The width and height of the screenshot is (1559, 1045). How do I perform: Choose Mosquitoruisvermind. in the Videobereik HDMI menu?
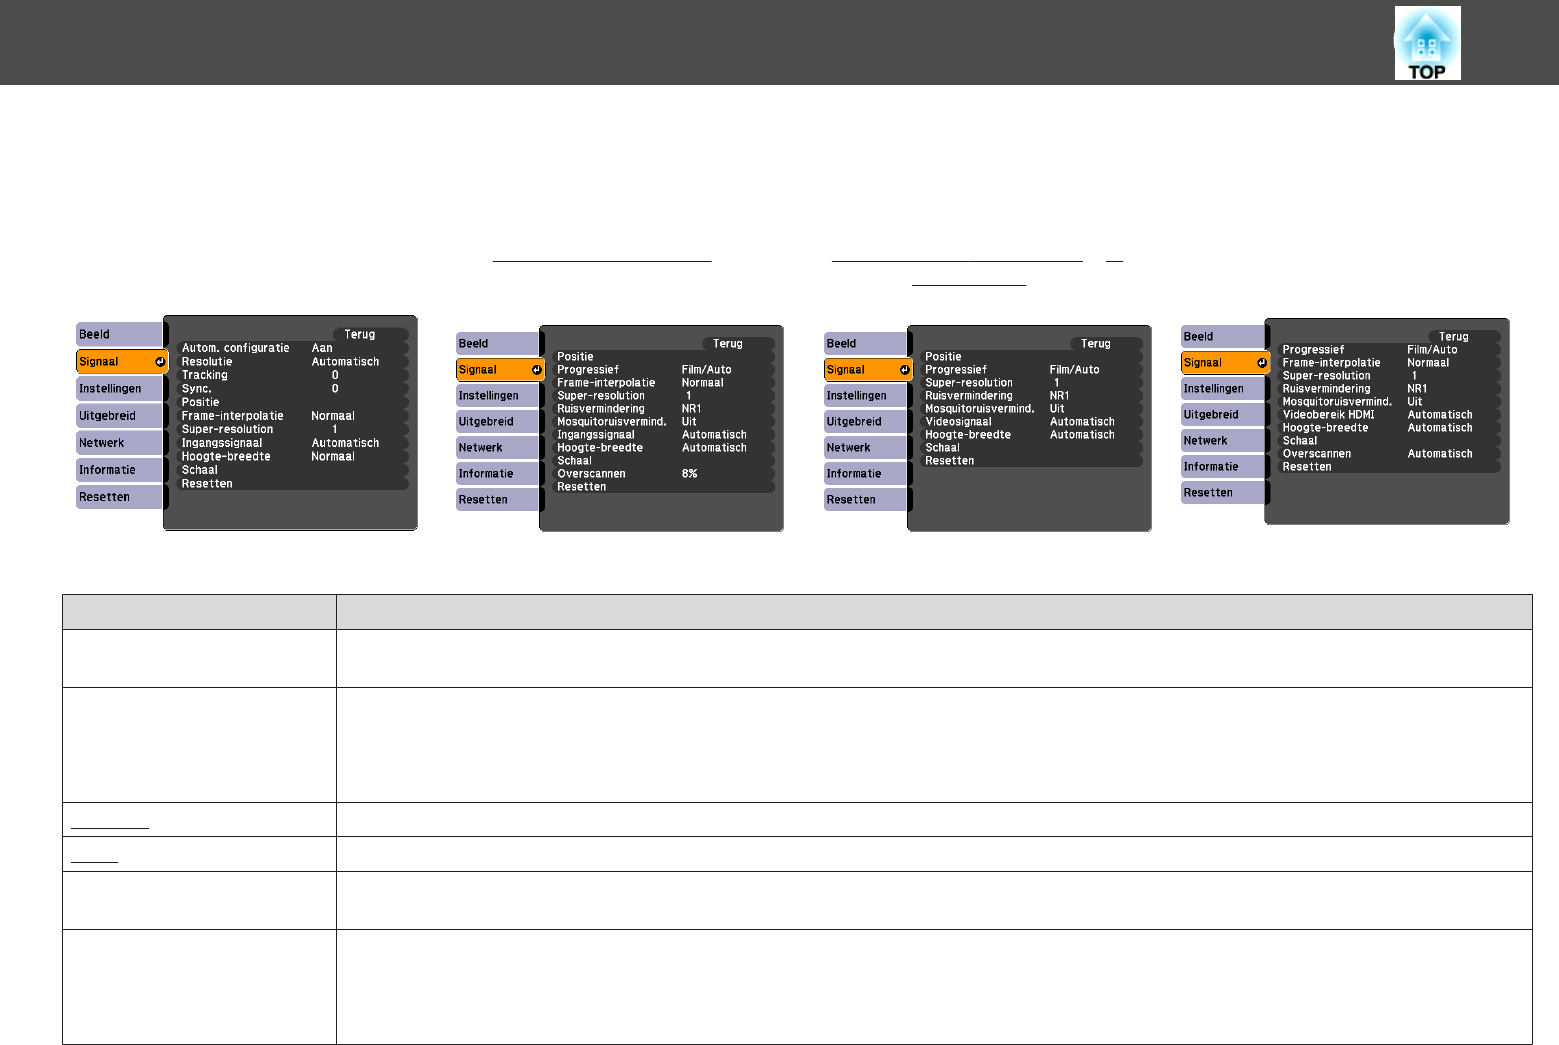(x=1389, y=402)
